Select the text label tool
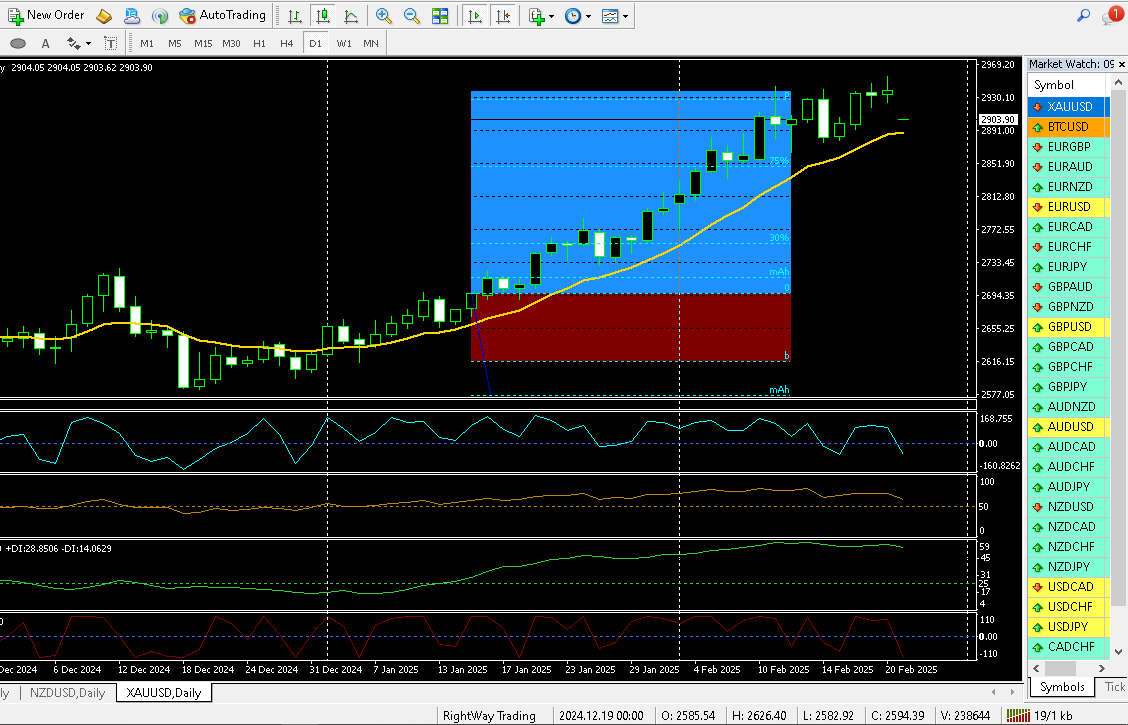 tap(45, 43)
